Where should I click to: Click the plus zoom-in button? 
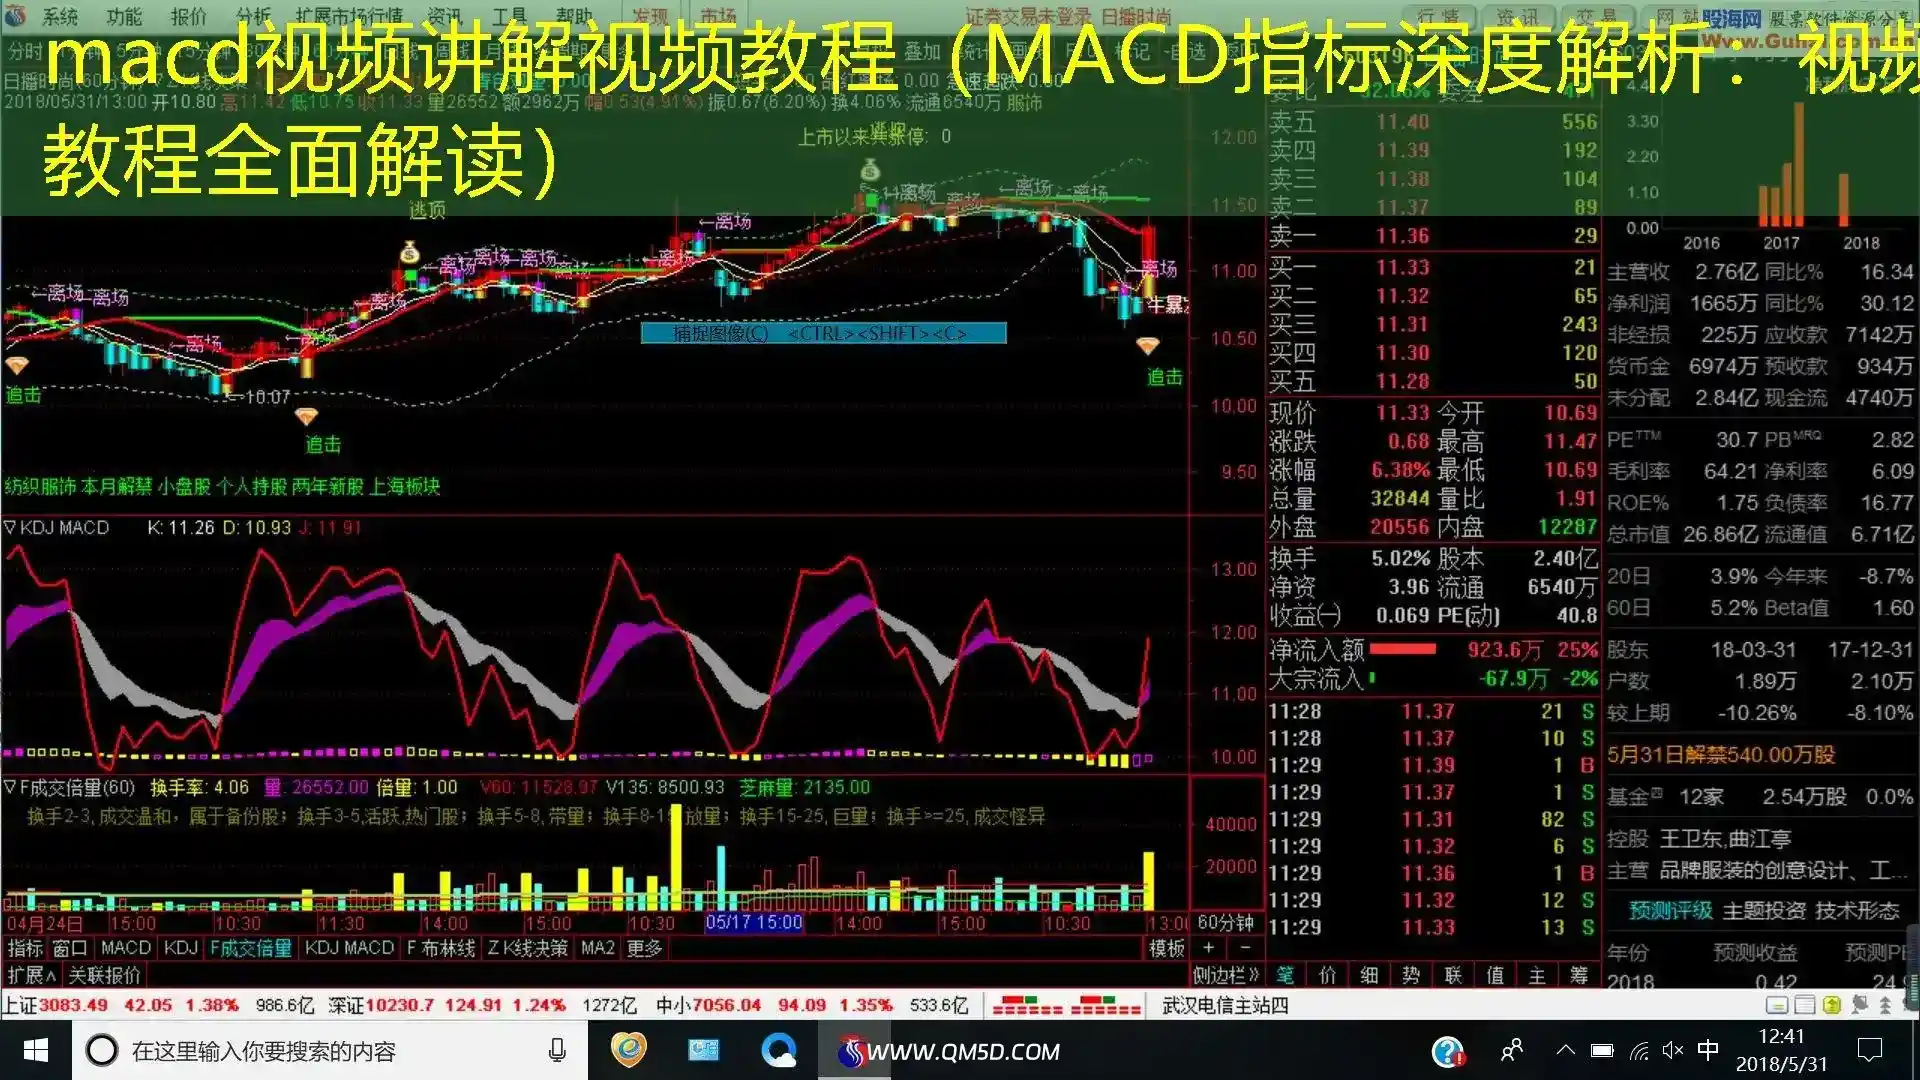click(x=1209, y=947)
